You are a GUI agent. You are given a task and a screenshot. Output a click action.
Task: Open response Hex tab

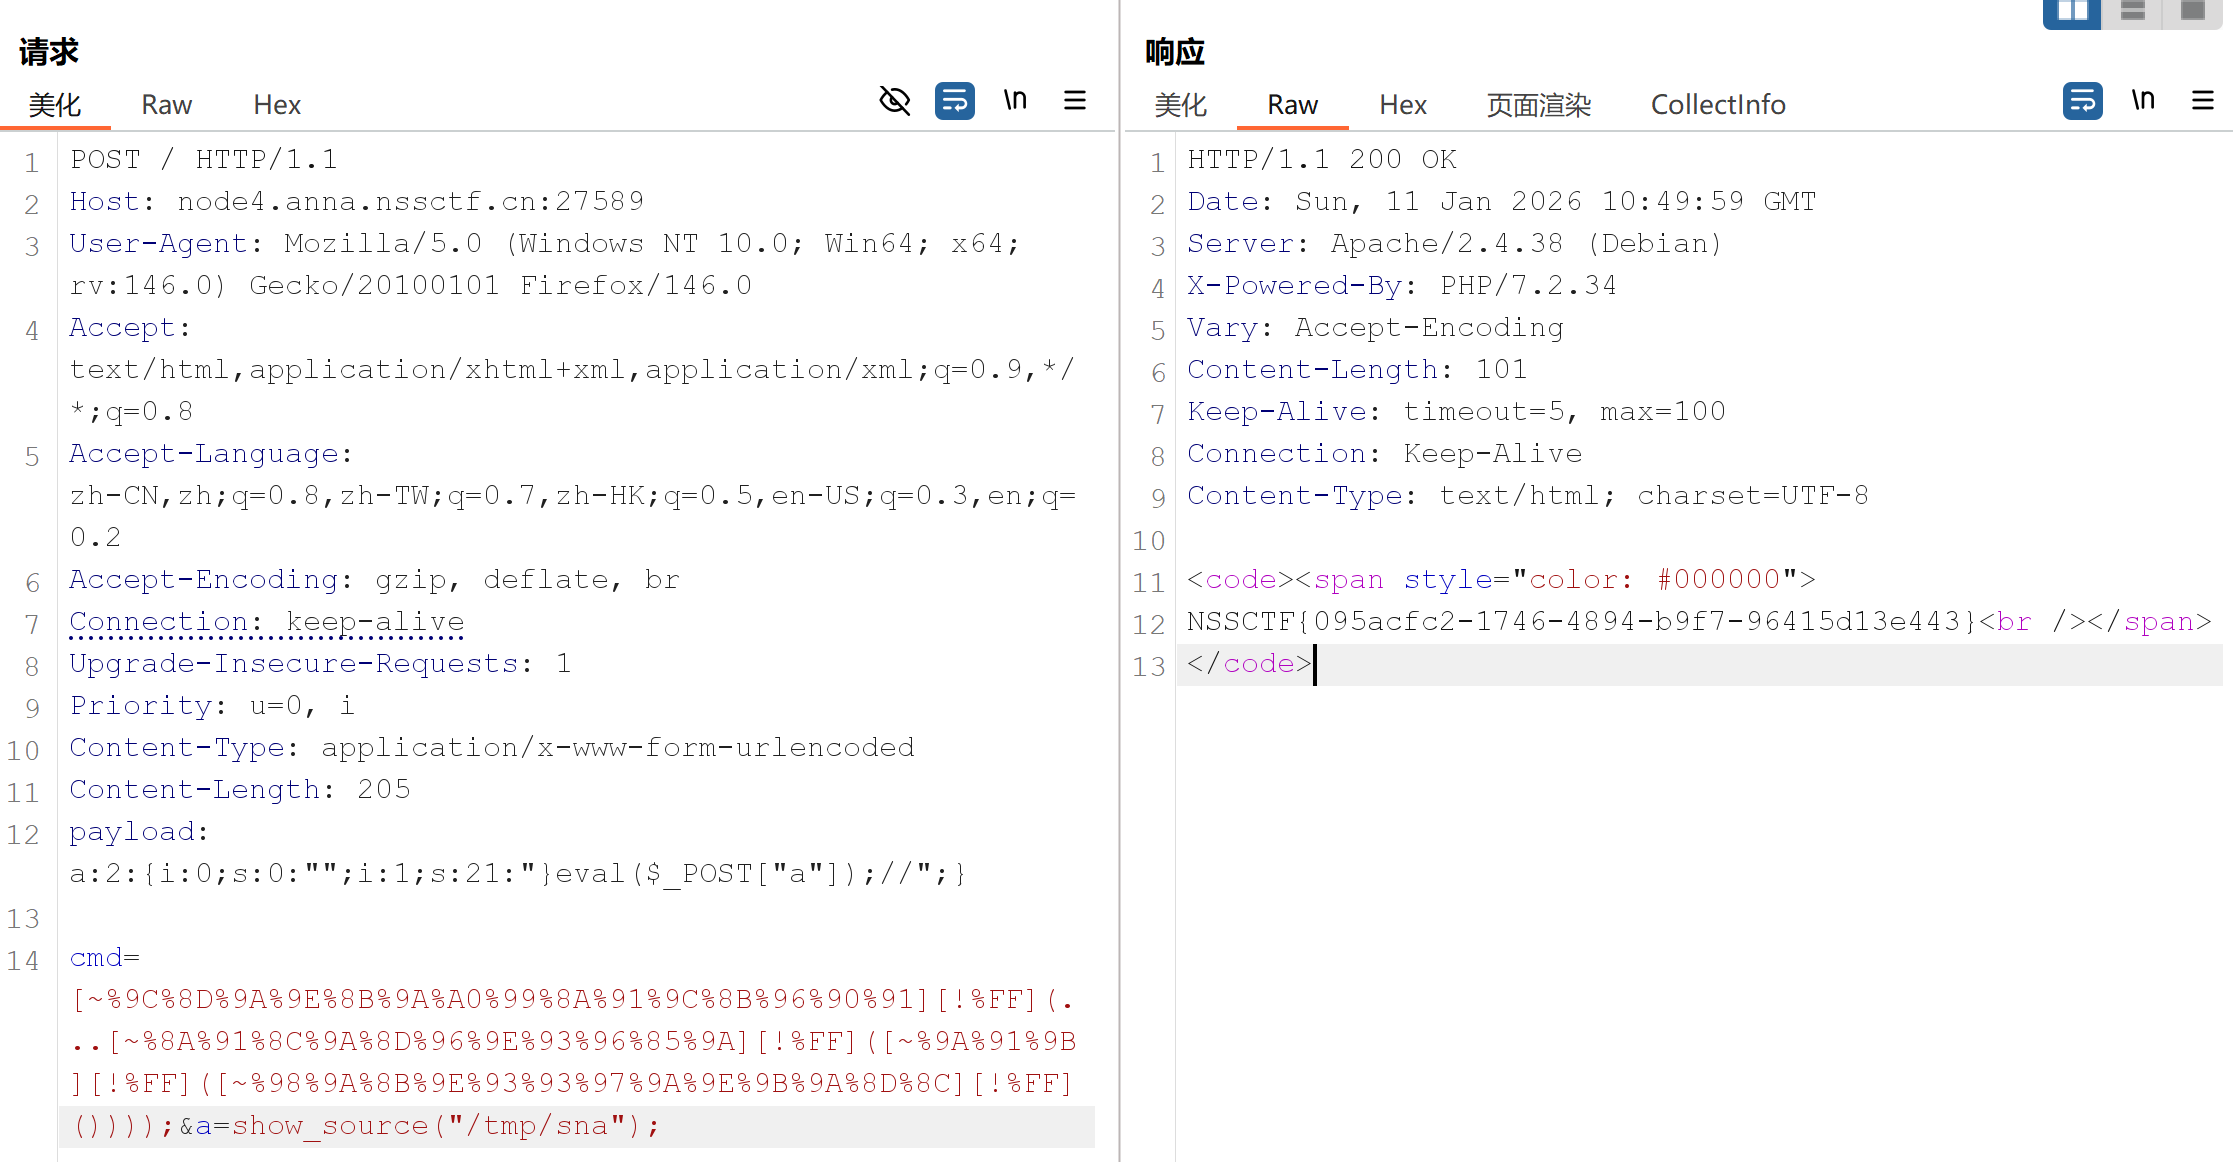(1403, 105)
